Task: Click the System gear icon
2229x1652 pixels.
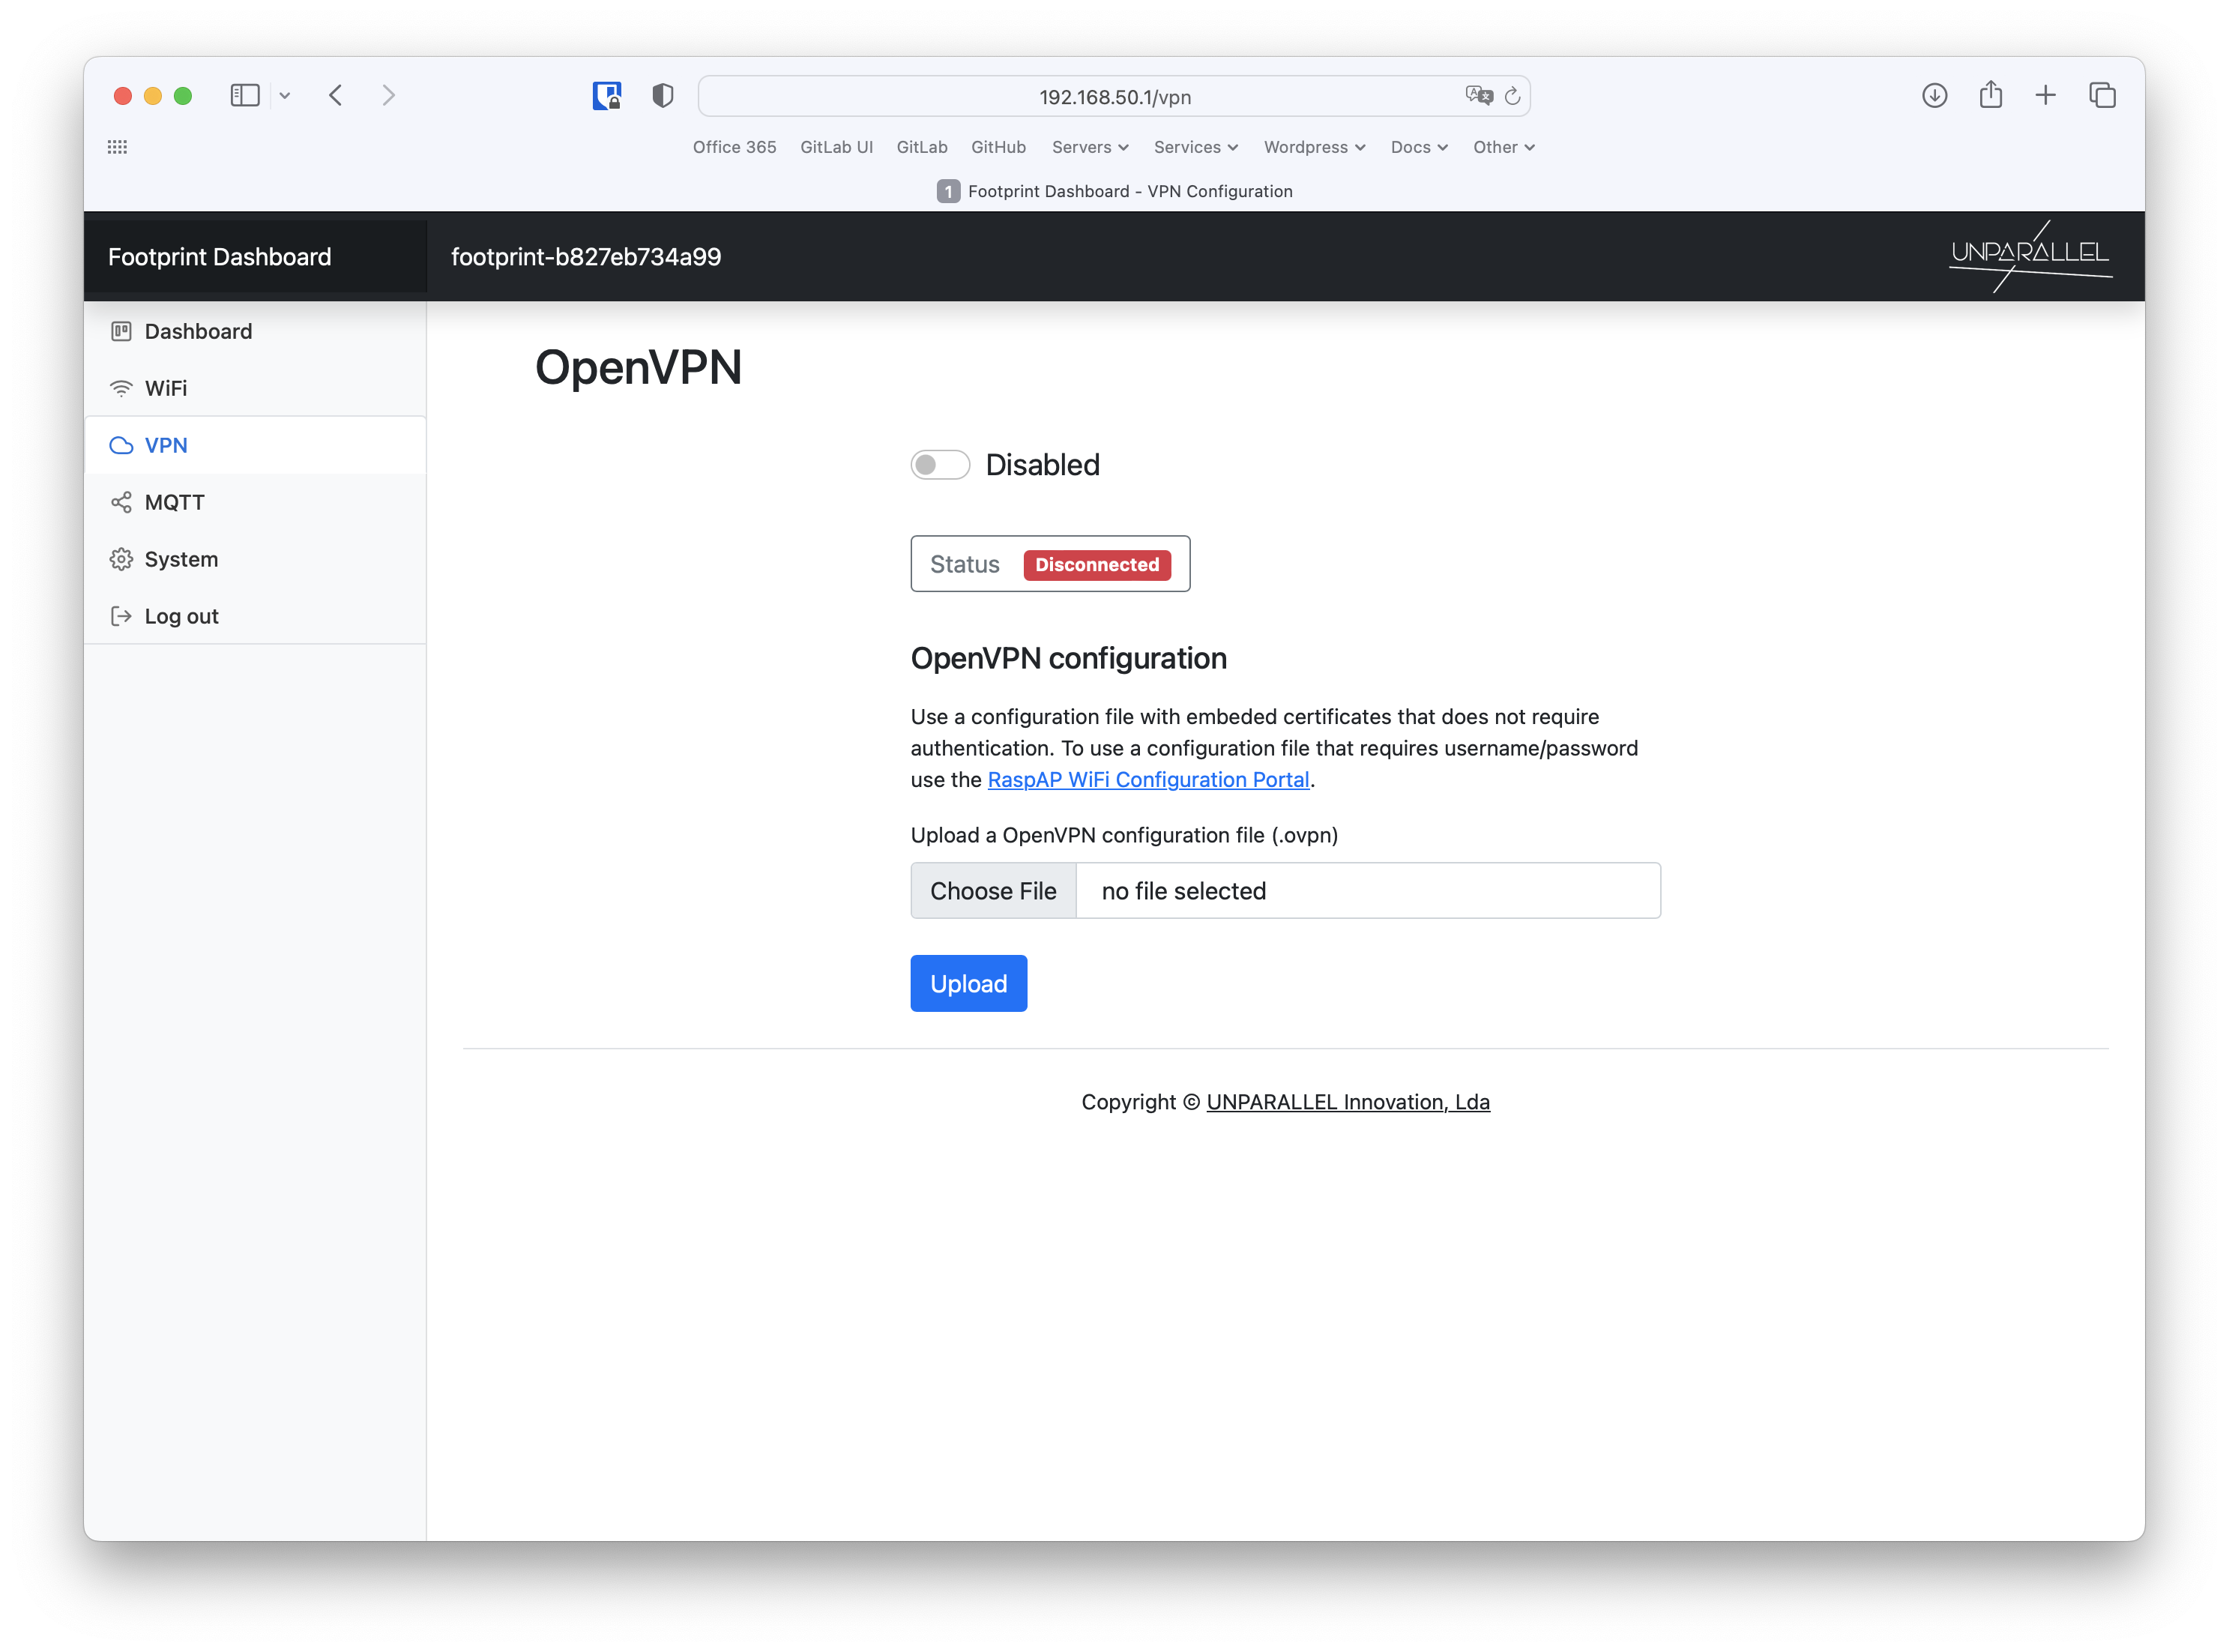Action: point(121,559)
